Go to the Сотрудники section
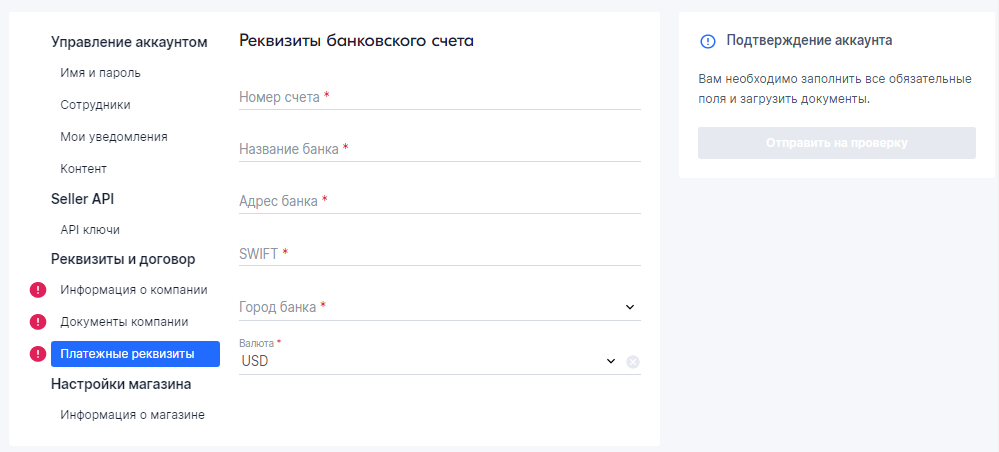 [x=96, y=105]
